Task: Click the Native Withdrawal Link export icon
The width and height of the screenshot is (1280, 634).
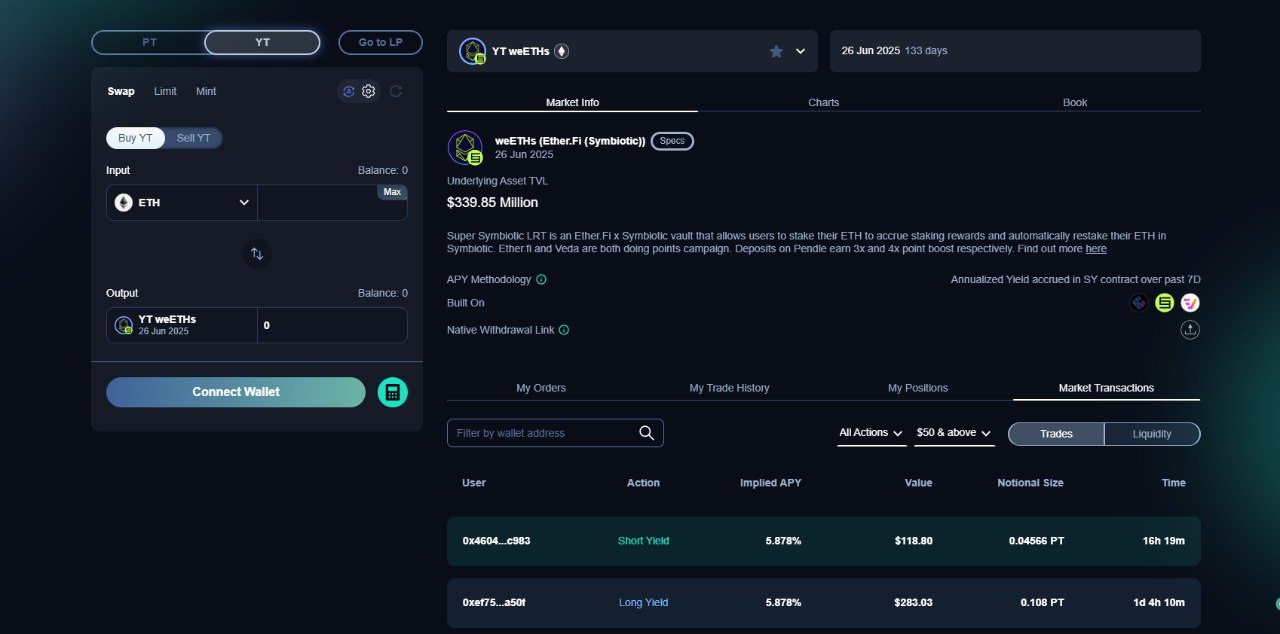Action: pyautogui.click(x=1190, y=330)
